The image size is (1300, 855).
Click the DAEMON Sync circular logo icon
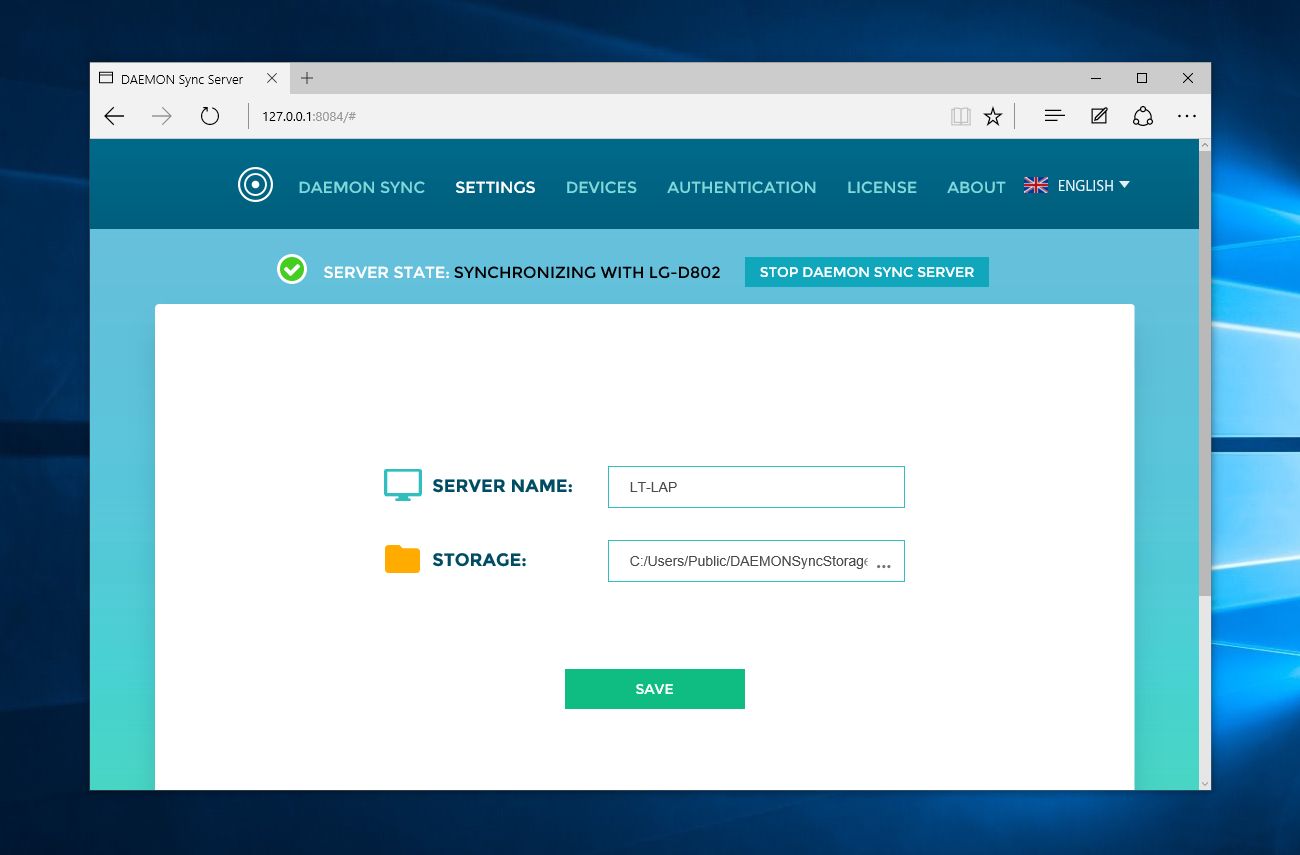pos(255,185)
